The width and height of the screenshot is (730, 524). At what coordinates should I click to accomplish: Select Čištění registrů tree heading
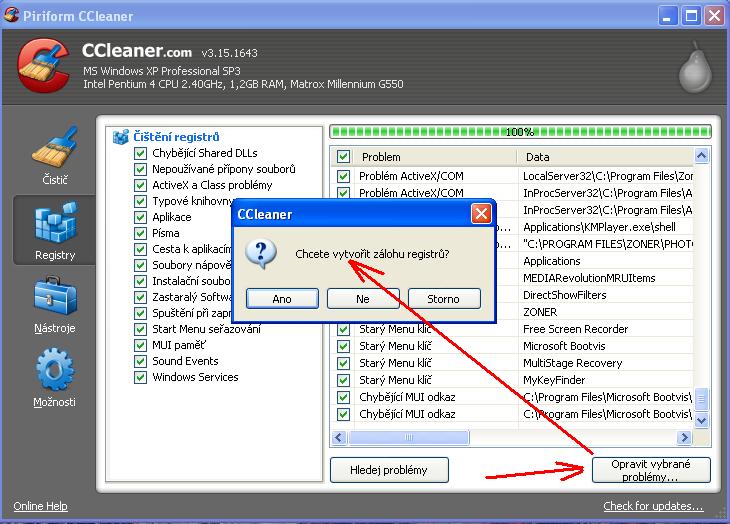tap(176, 137)
